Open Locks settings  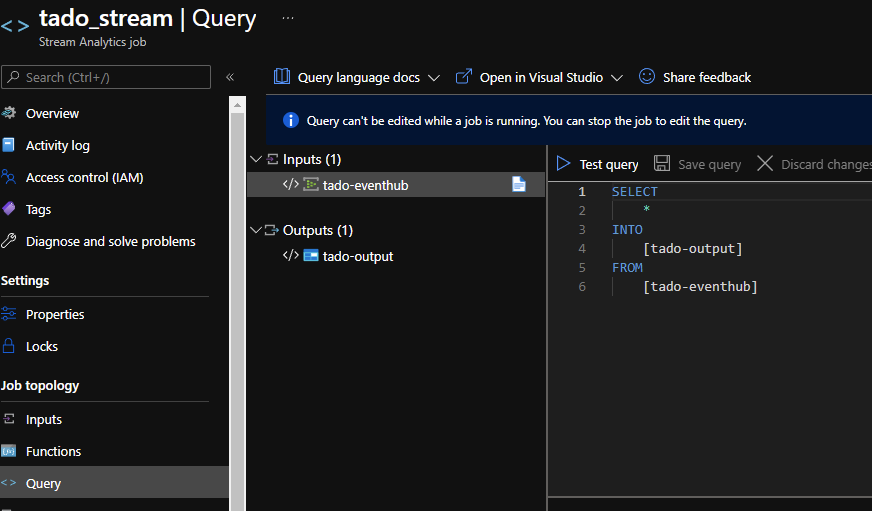coord(42,346)
